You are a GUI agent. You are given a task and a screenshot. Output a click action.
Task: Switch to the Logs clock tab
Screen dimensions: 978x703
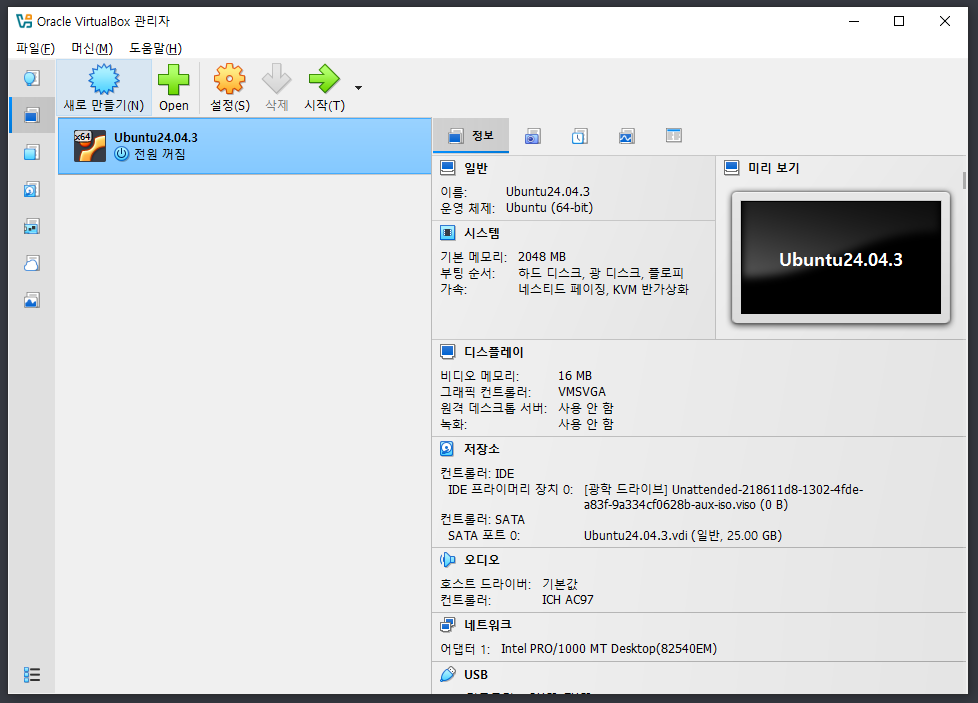tap(579, 136)
